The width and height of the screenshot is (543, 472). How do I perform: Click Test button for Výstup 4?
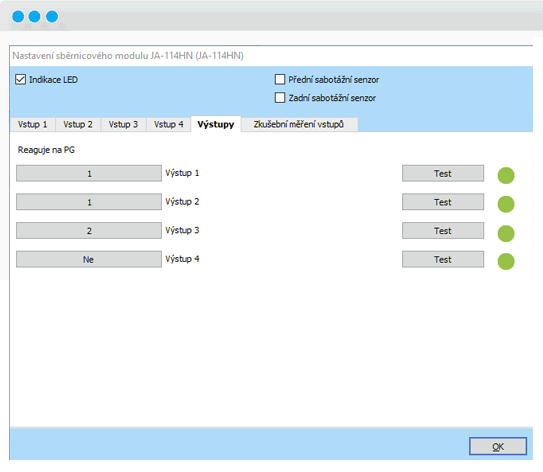(x=443, y=259)
